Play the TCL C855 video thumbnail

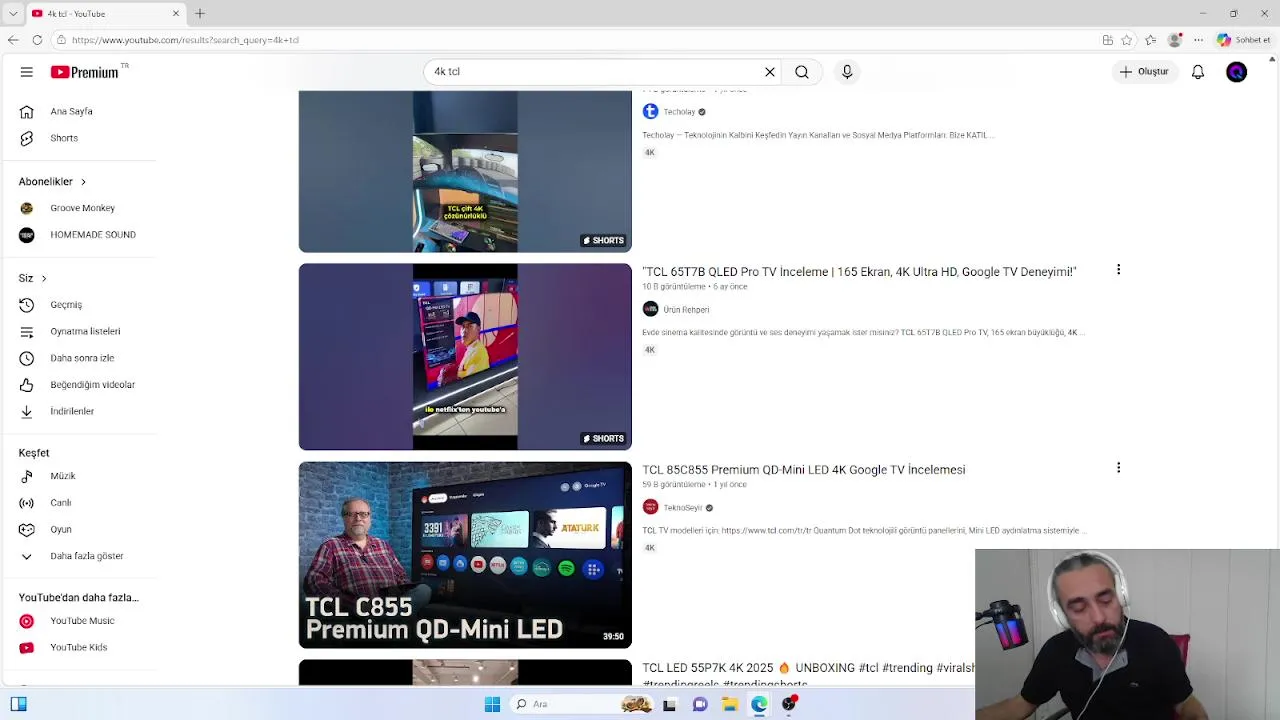click(x=465, y=555)
